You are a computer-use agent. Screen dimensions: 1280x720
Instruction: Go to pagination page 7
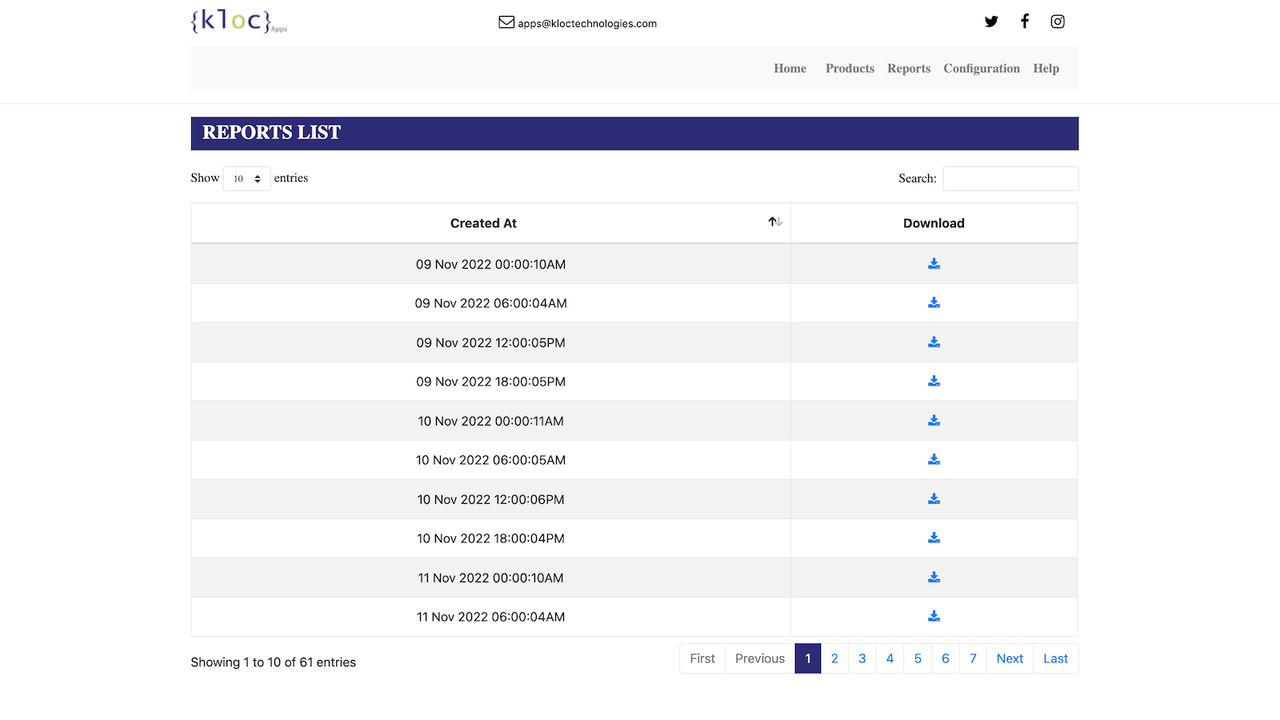click(973, 658)
